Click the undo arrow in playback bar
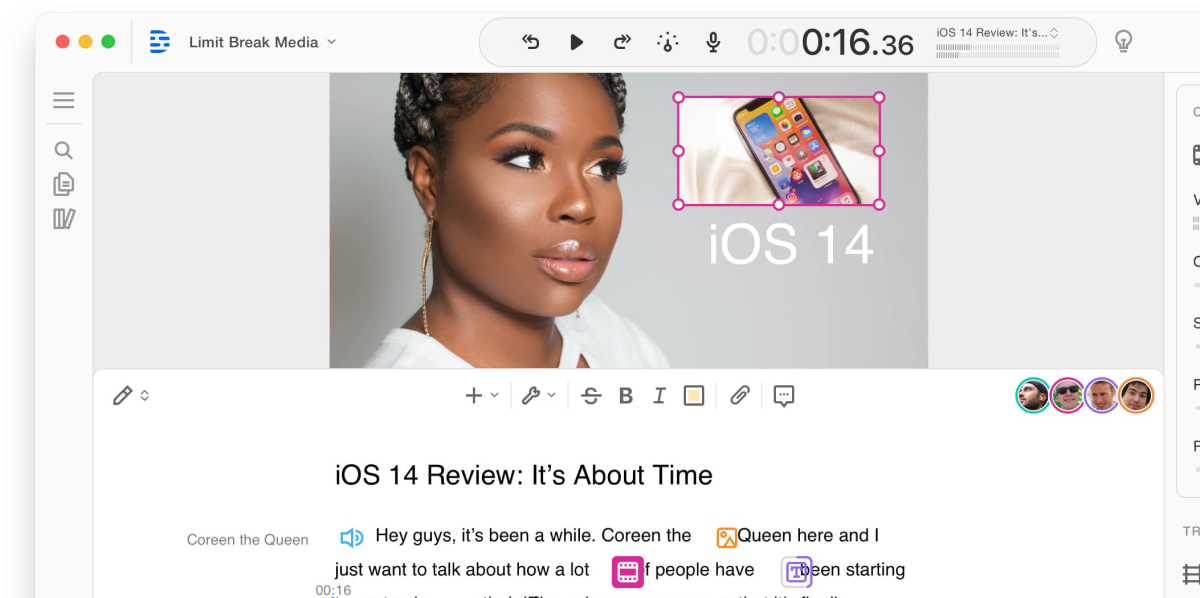Screen dimensions: 1200x598 531,42
